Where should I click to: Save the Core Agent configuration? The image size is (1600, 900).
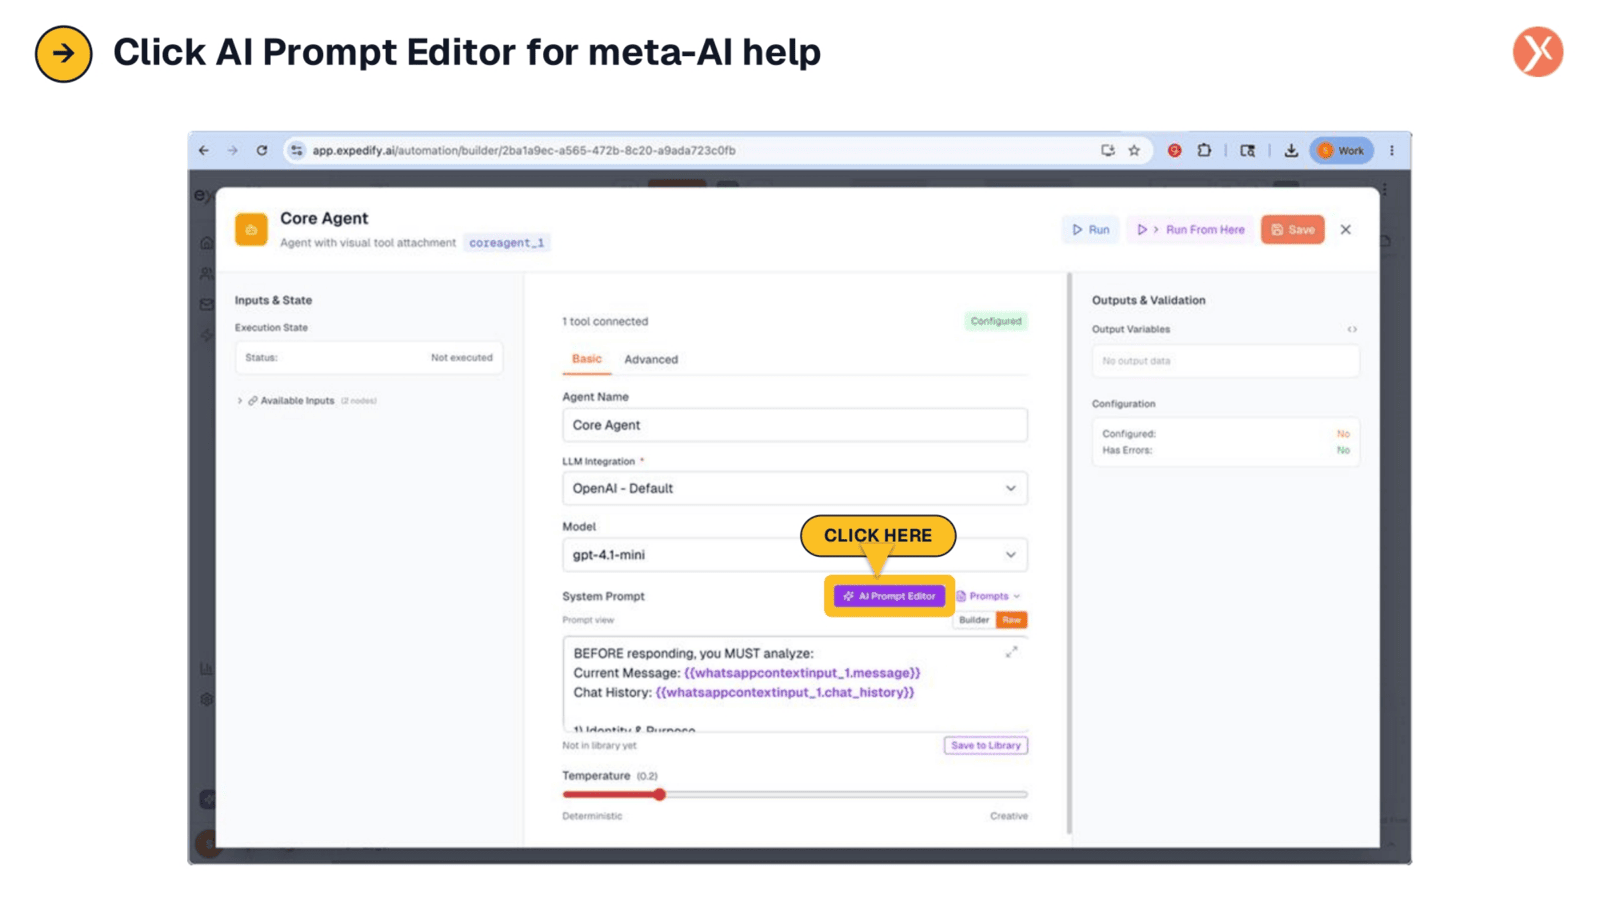(1293, 230)
